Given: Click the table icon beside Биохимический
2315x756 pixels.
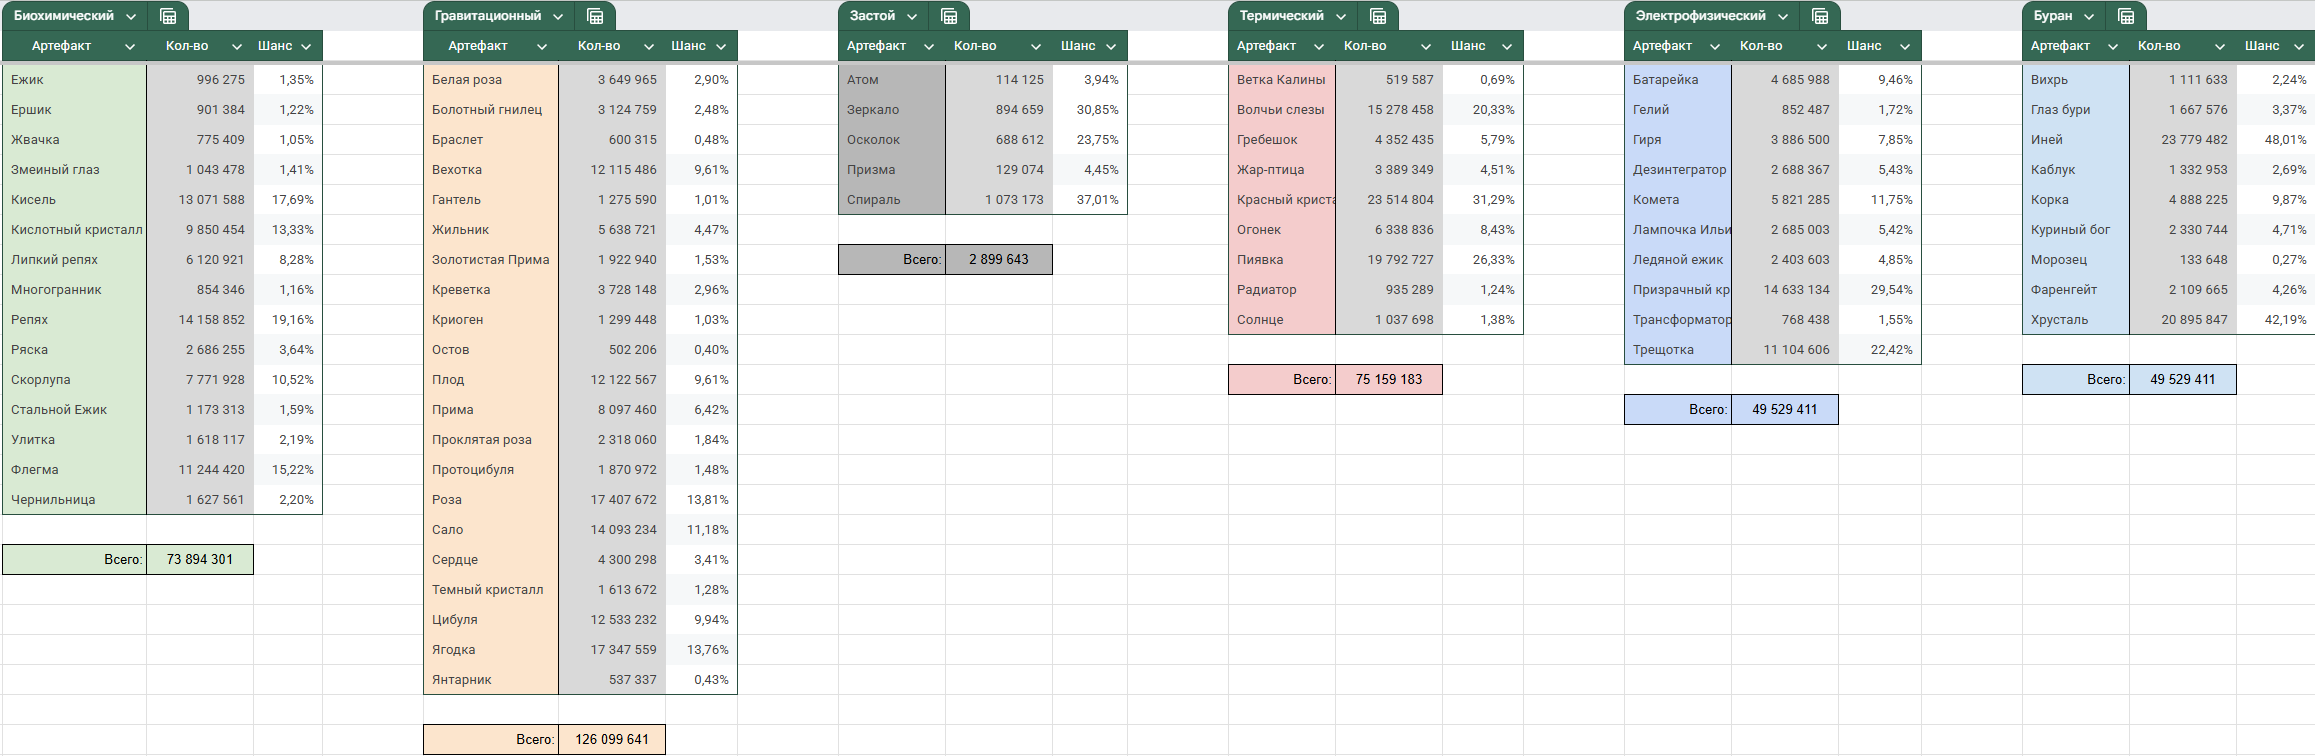Looking at the screenshot, I should [168, 16].
